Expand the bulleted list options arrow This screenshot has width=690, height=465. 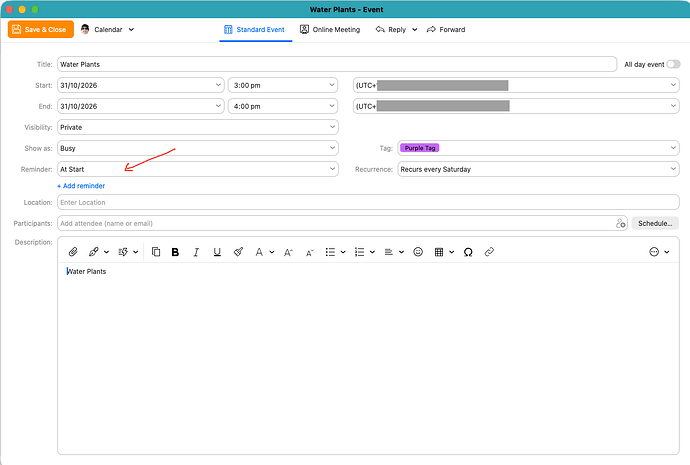[343, 252]
